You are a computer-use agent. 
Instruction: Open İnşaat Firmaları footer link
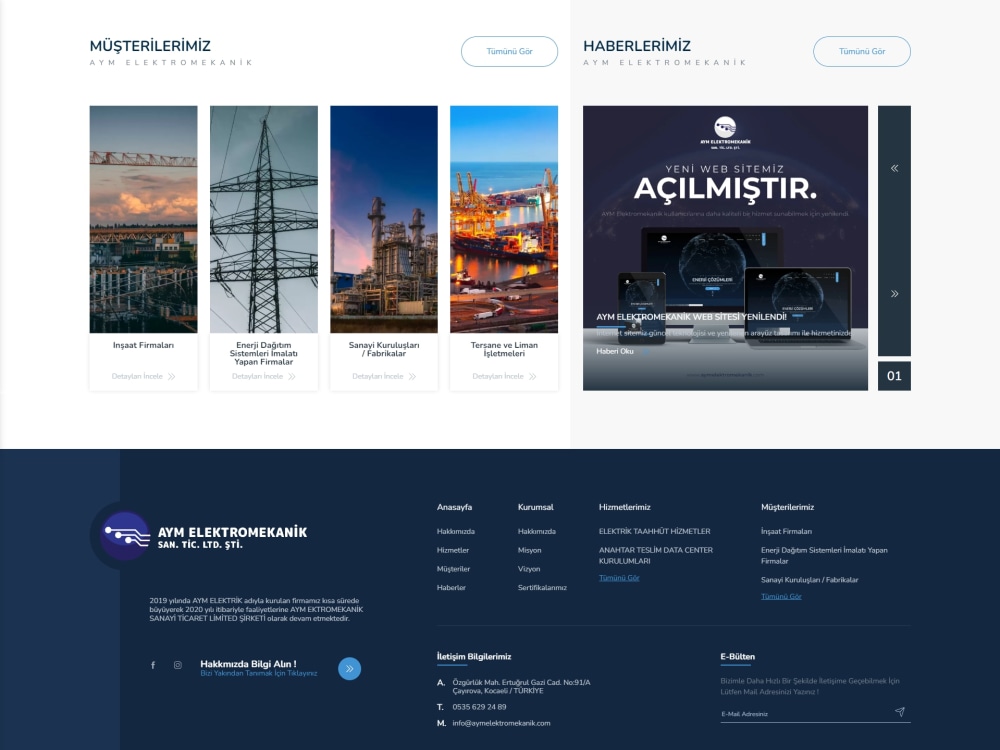[786, 531]
